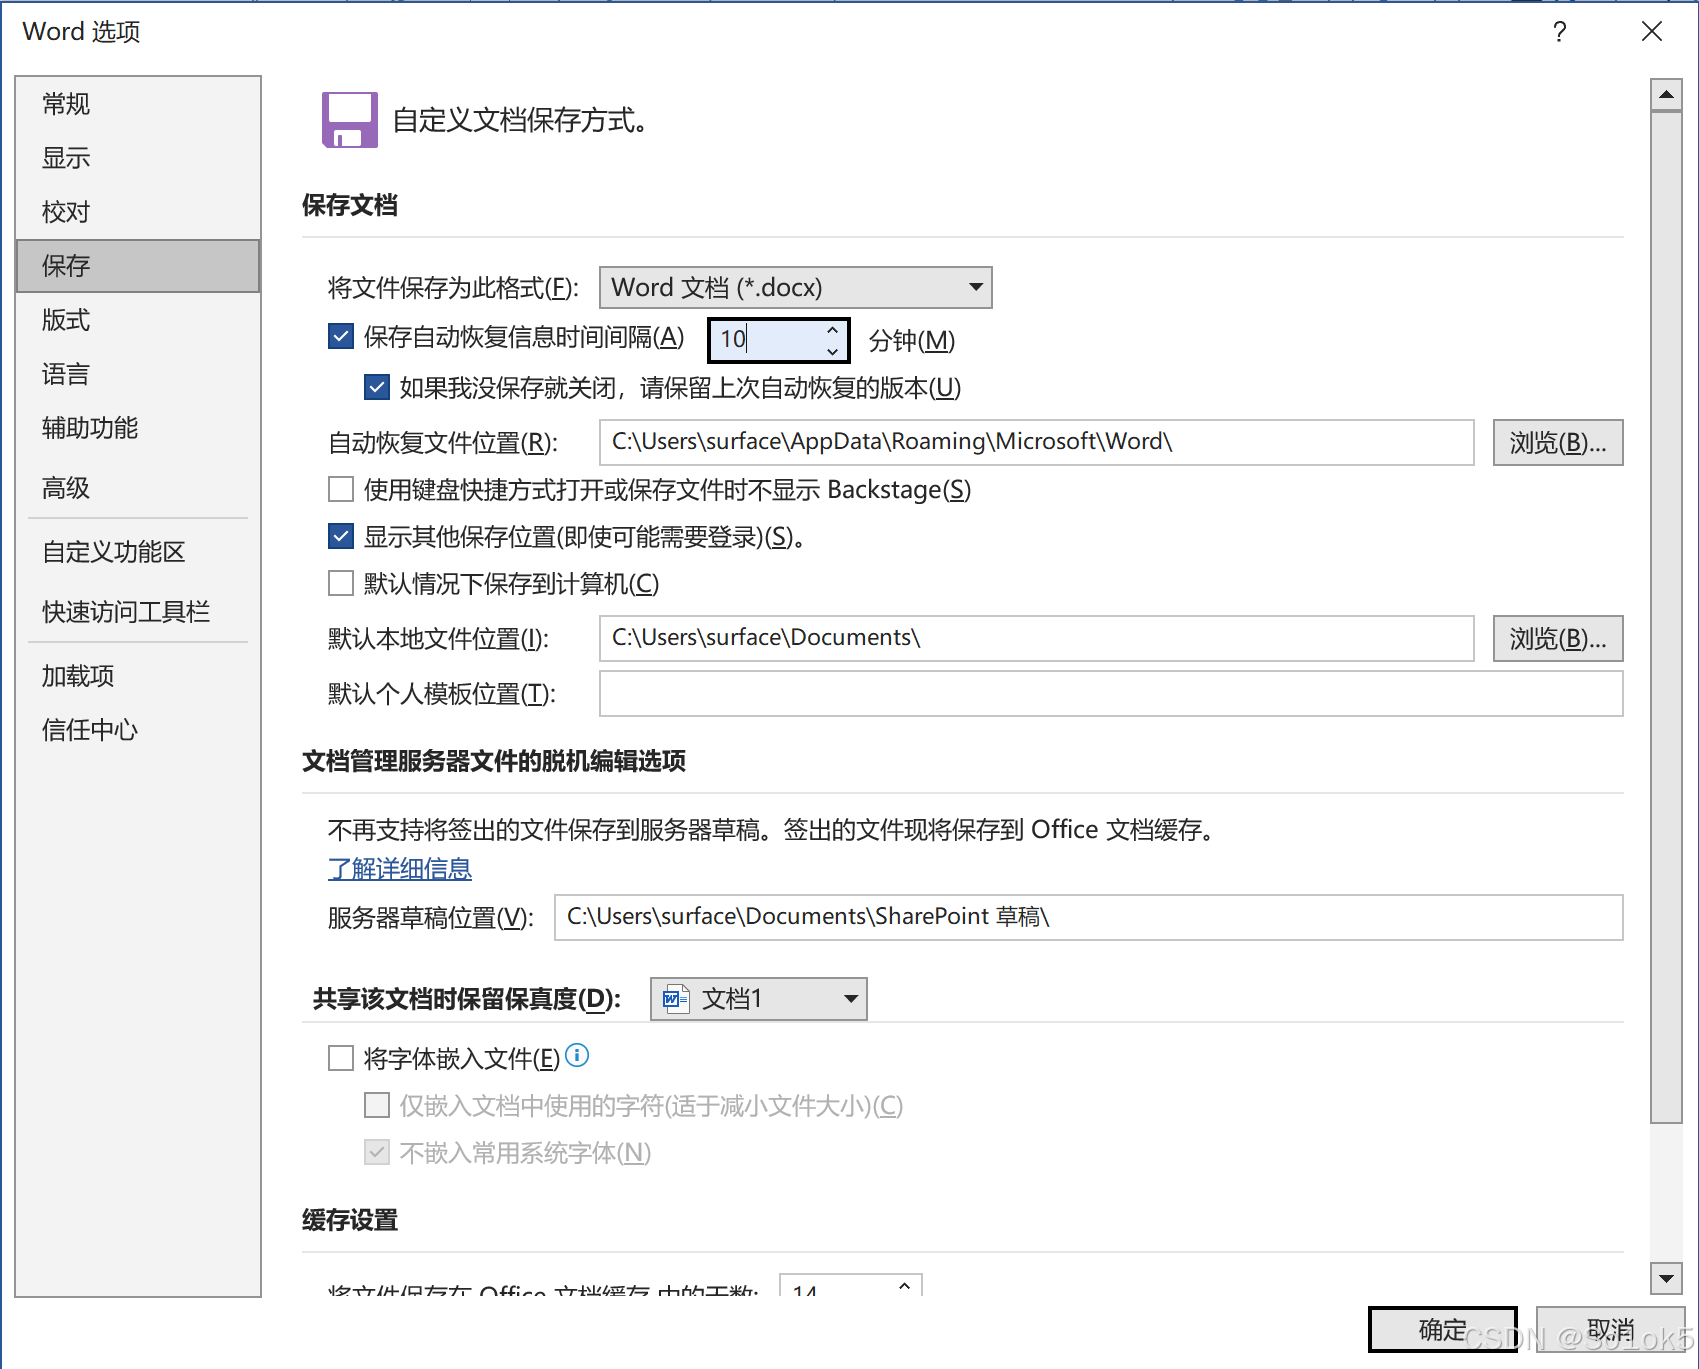Click the Word document icon in 文档1 dropdown
The image size is (1699, 1369).
click(x=676, y=999)
